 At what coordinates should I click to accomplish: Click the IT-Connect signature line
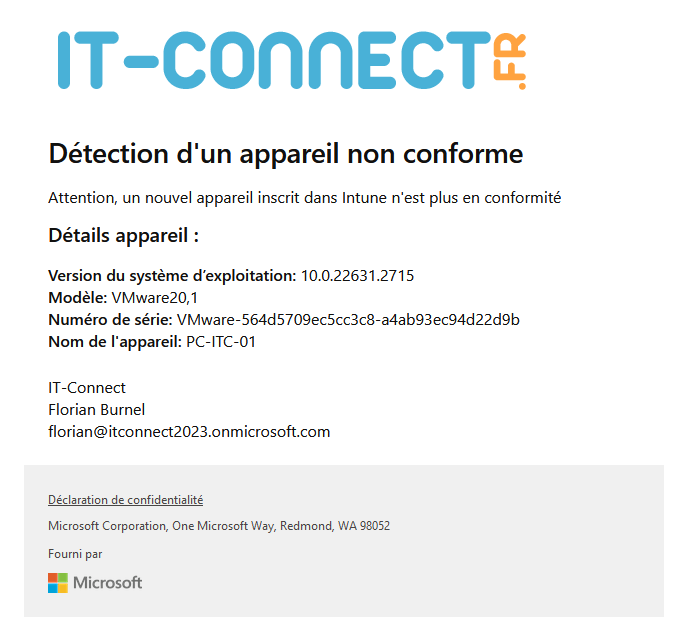pos(87,388)
